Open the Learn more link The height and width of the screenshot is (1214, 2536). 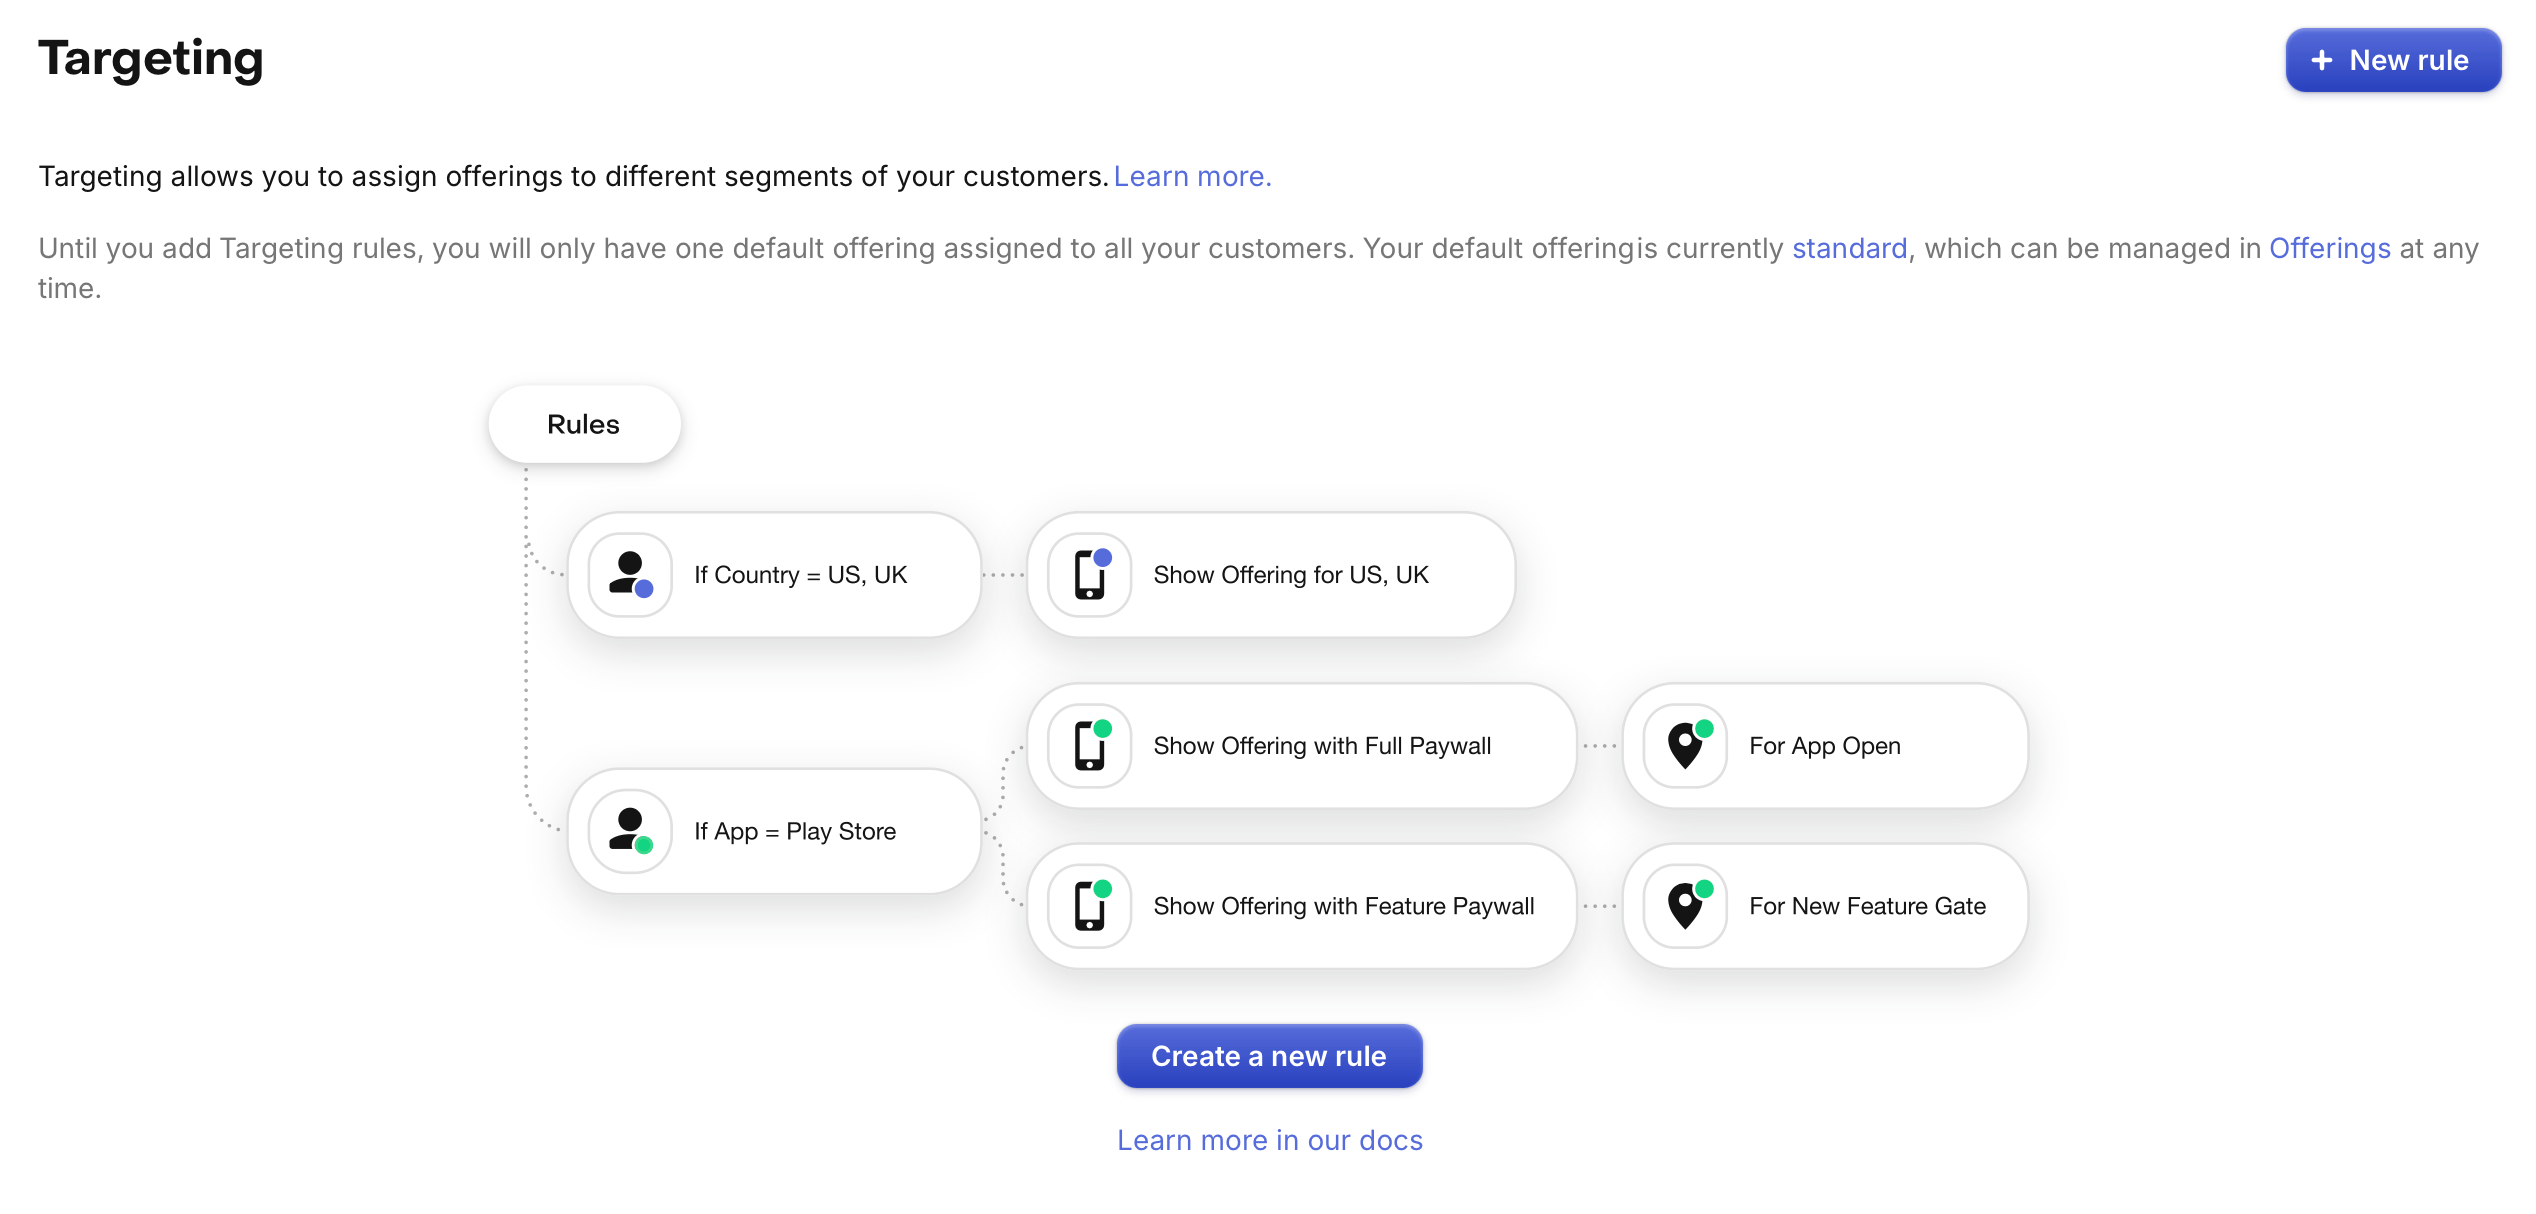point(1192,177)
